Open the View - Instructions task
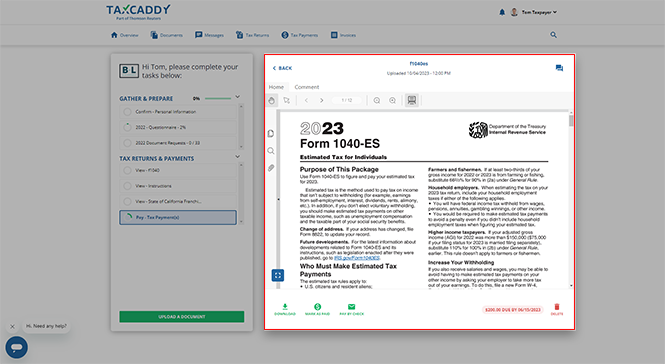Screen dimensions: 665x364 [x=178, y=186]
